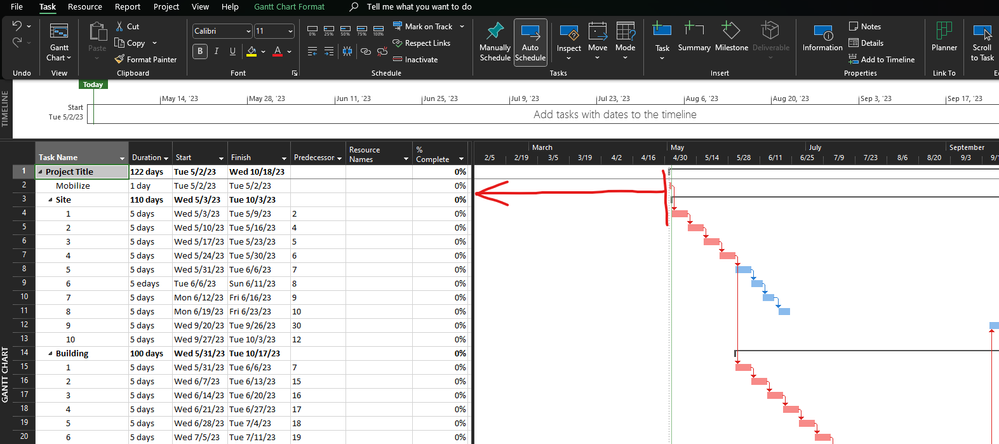Open the font size dropdown
The height and width of the screenshot is (444, 999).
coord(291,31)
